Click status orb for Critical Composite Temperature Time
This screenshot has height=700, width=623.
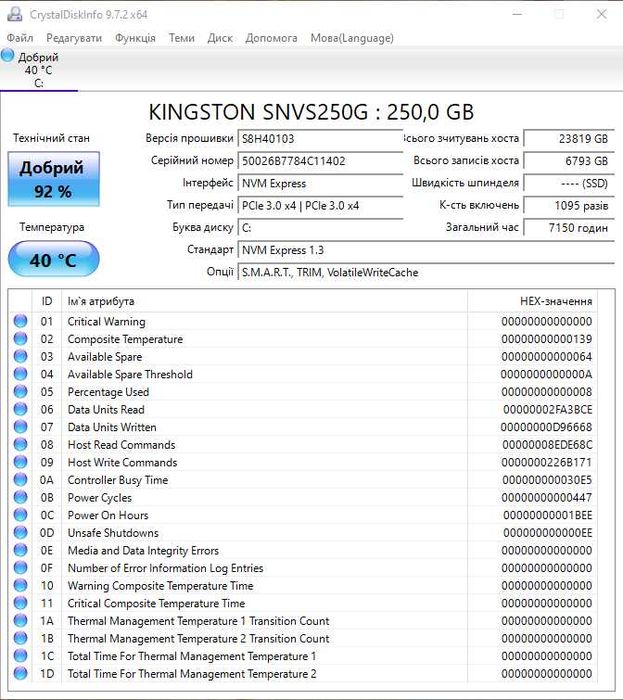pos(21,603)
